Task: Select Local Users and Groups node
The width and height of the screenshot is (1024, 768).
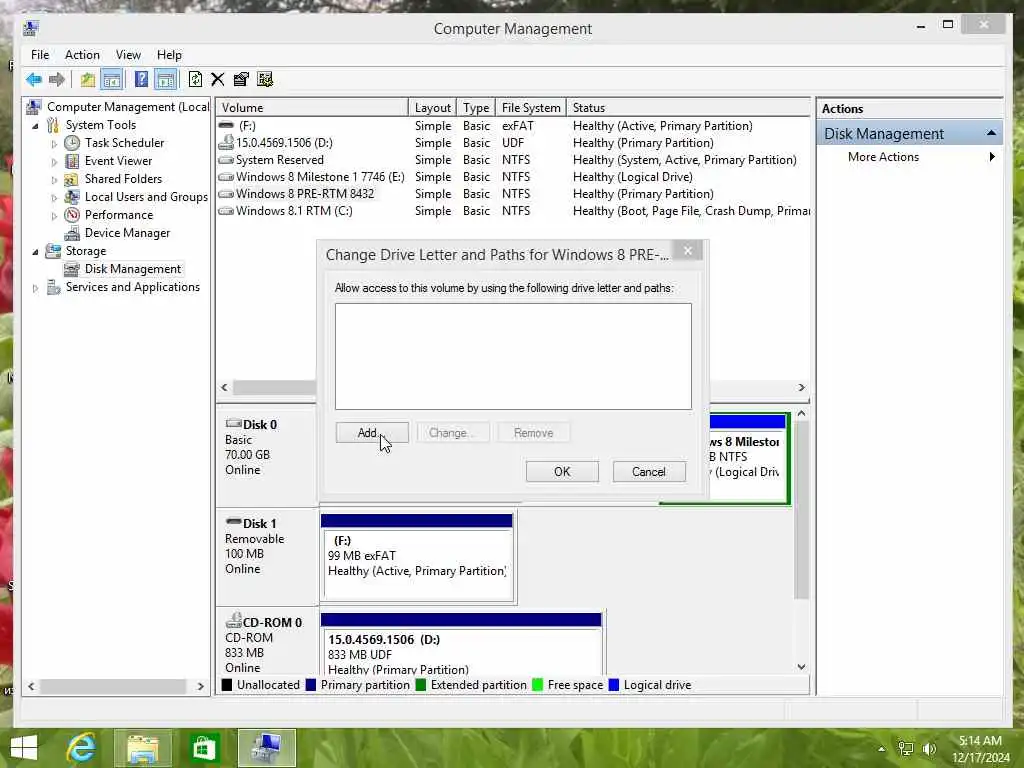Action: pos(146,197)
